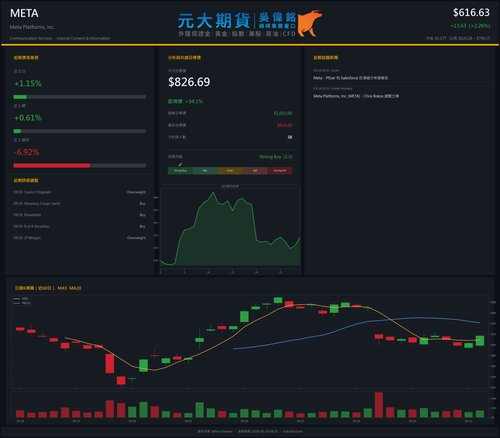
Task: Click the analyst count 58
Action: coord(290,137)
